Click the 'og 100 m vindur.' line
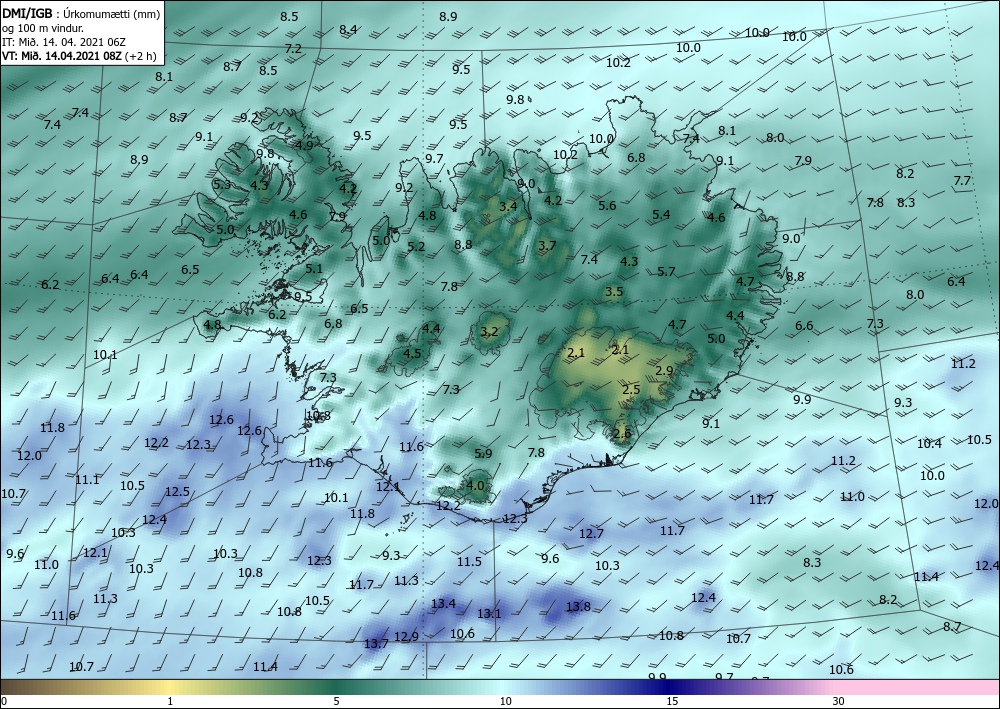The image size is (1000, 709). point(42,29)
